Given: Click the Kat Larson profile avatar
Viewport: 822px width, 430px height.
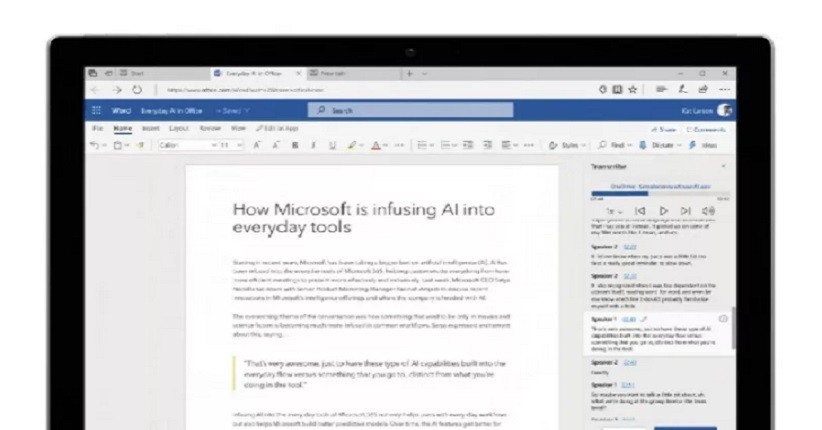Looking at the screenshot, I should pos(724,110).
